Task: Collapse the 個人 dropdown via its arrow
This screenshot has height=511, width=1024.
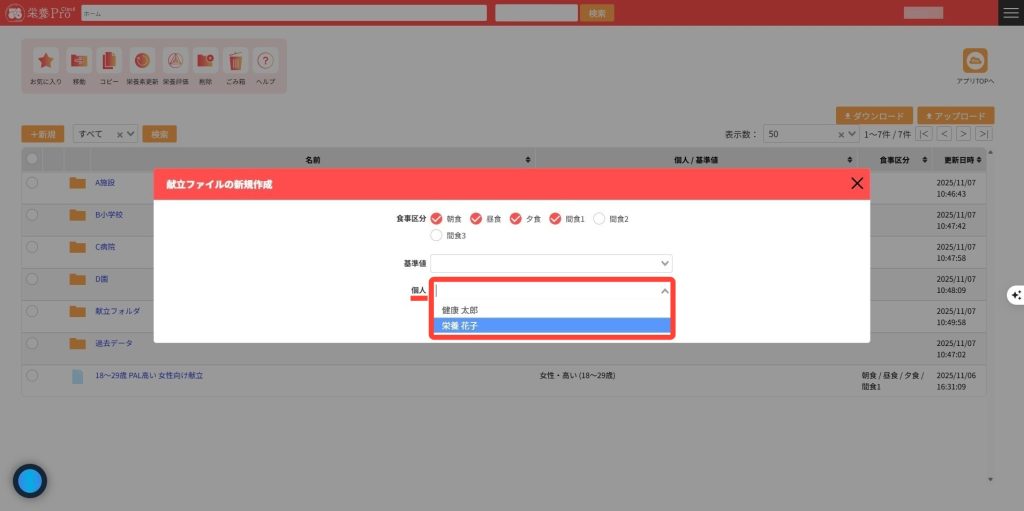Action: [x=664, y=291]
